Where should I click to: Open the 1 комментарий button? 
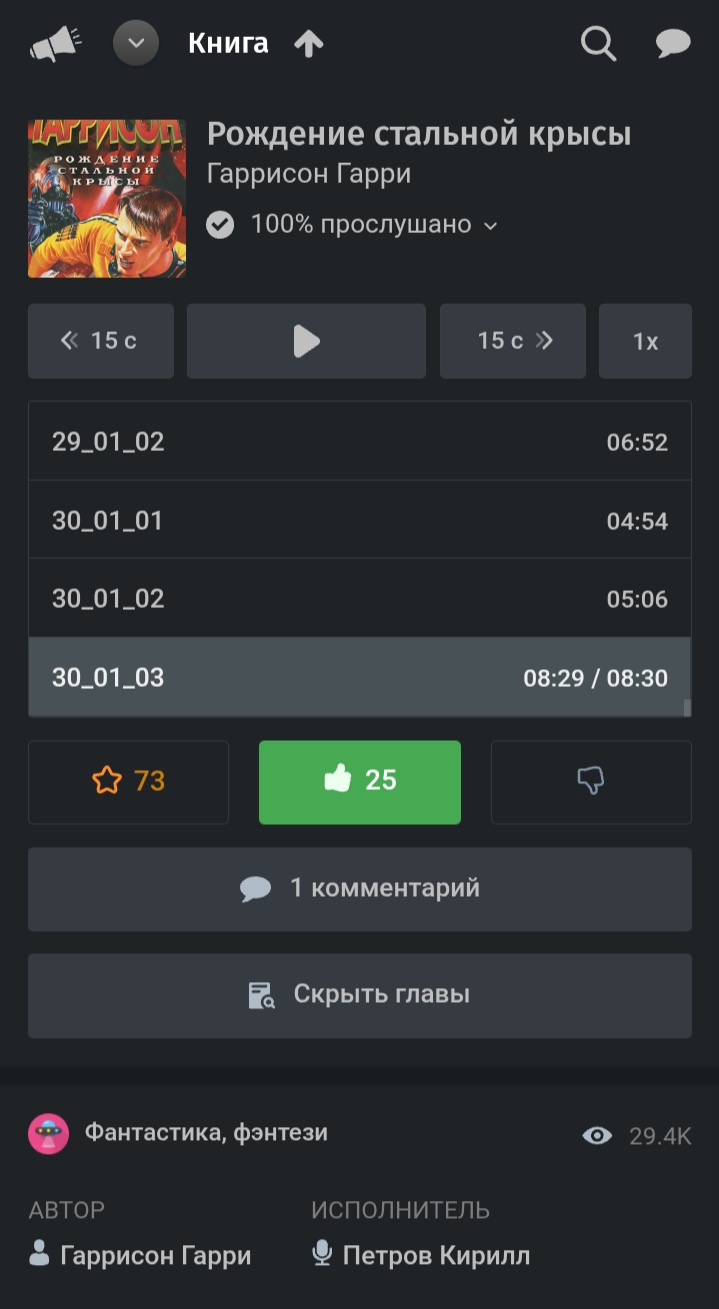coord(360,889)
